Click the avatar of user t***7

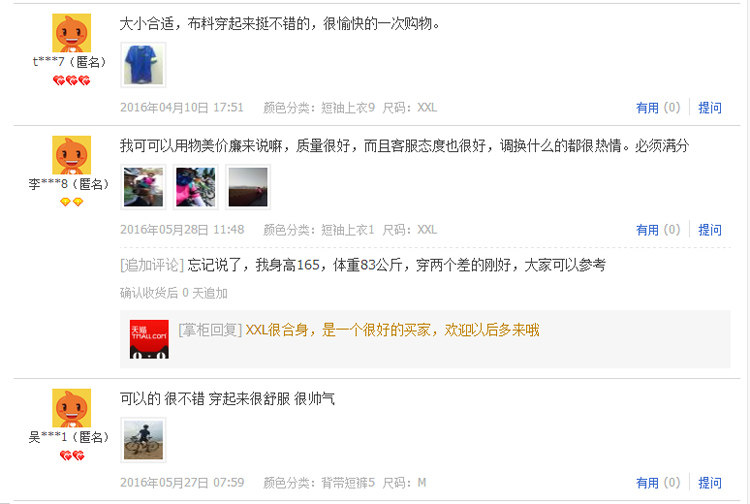coord(71,33)
